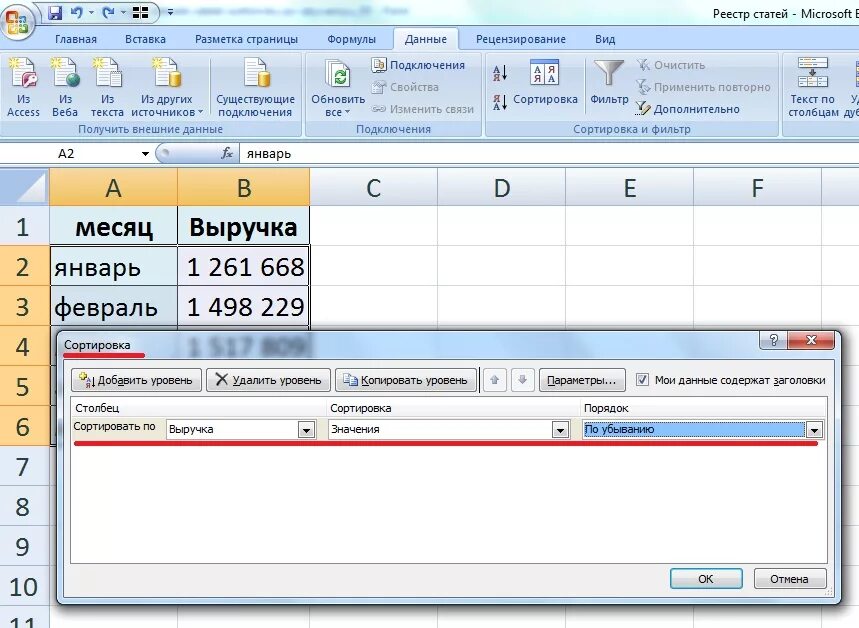This screenshot has height=628, width=859.
Task: Click cell with месяц header
Action: pyautogui.click(x=113, y=226)
